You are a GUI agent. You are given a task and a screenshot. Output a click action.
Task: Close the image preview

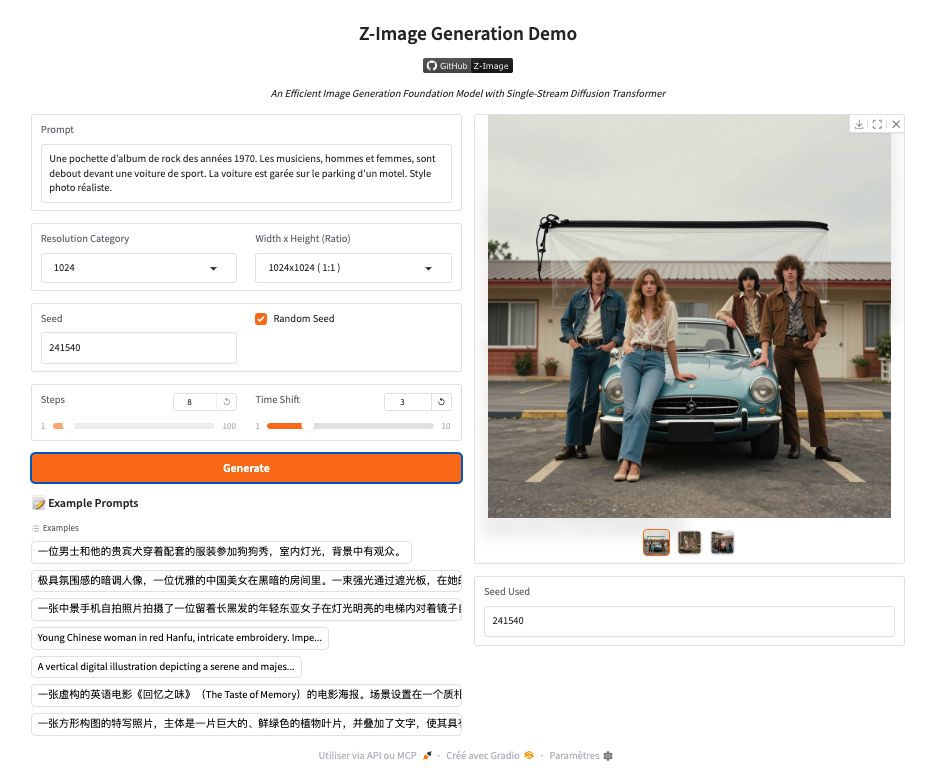pos(896,124)
